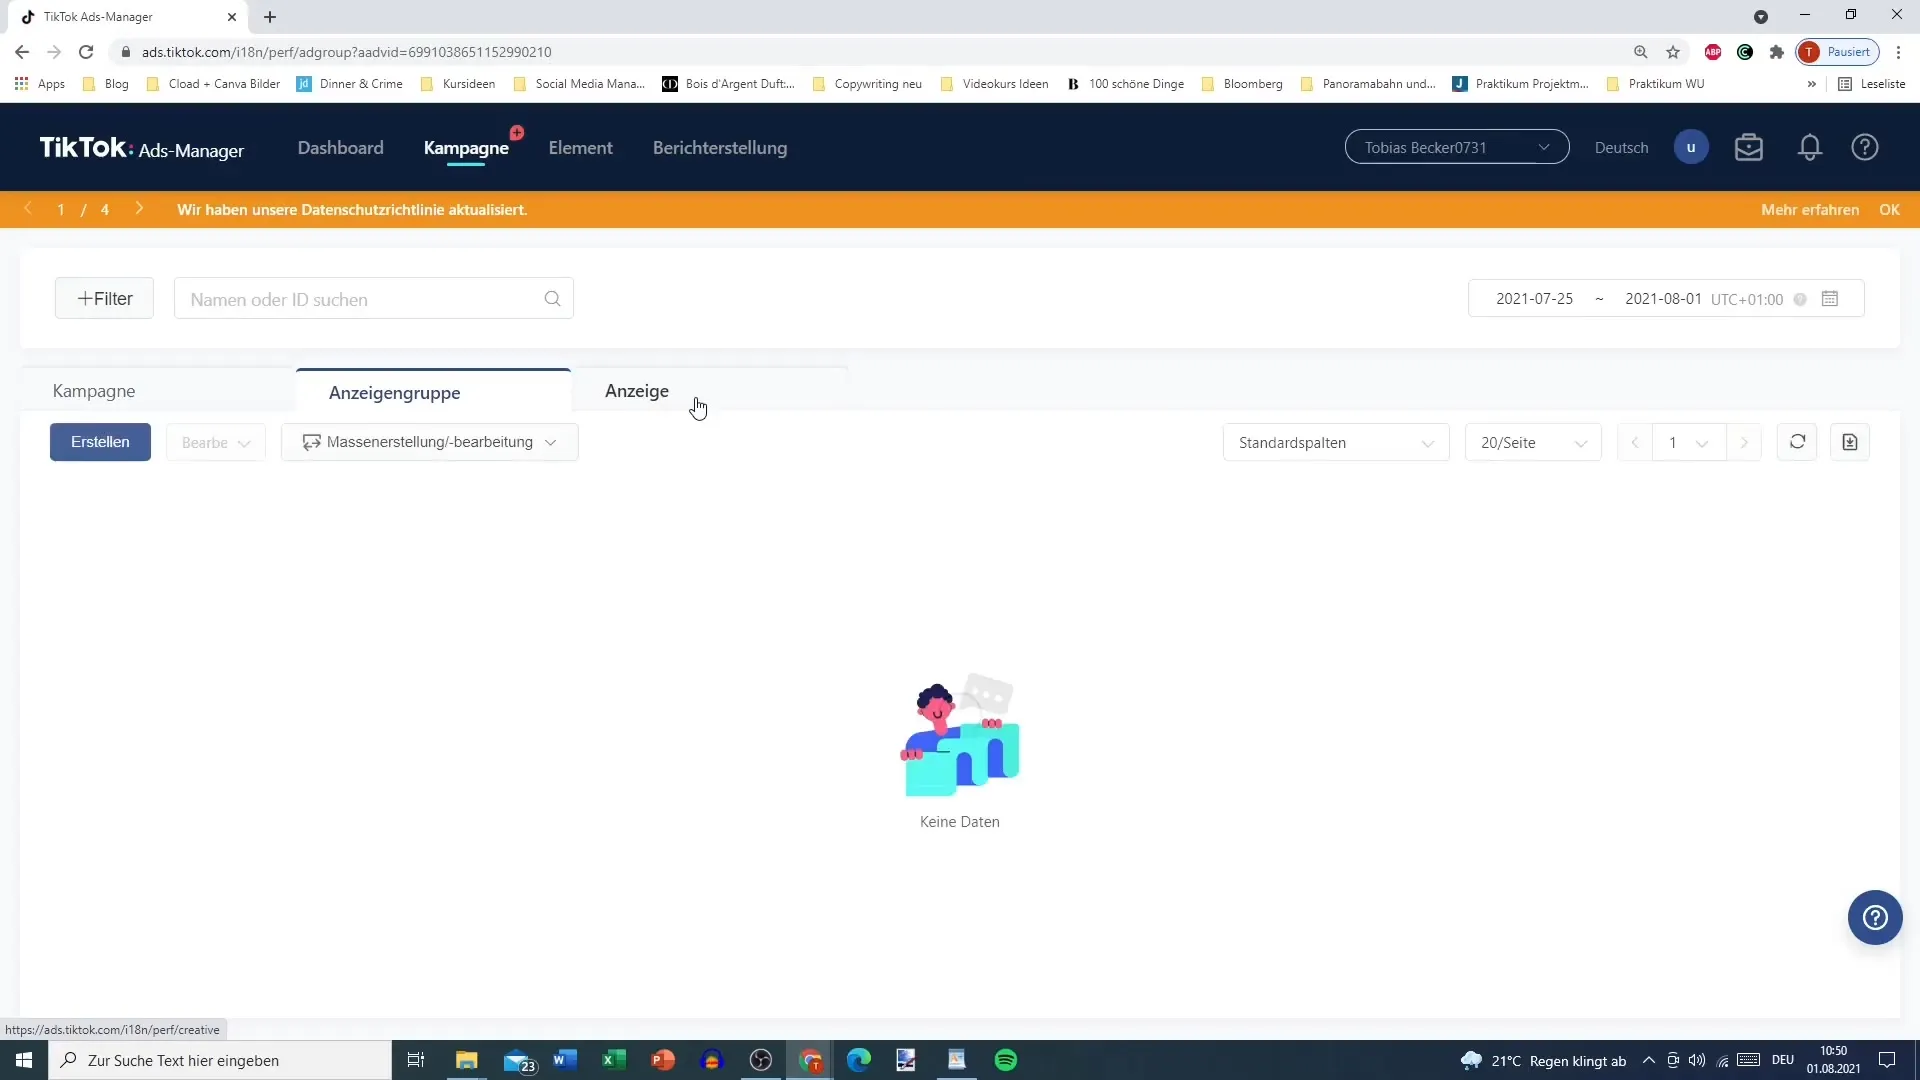Screen dimensions: 1920x1080
Task: Click the Erstellen button
Action: (x=100, y=442)
